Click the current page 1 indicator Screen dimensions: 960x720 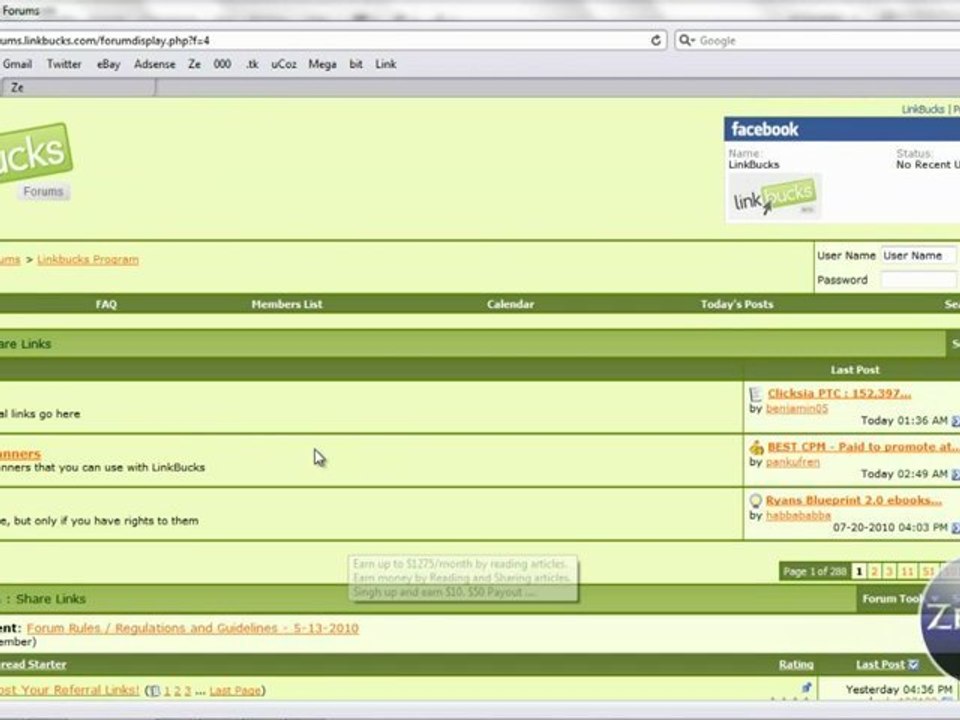[859, 571]
